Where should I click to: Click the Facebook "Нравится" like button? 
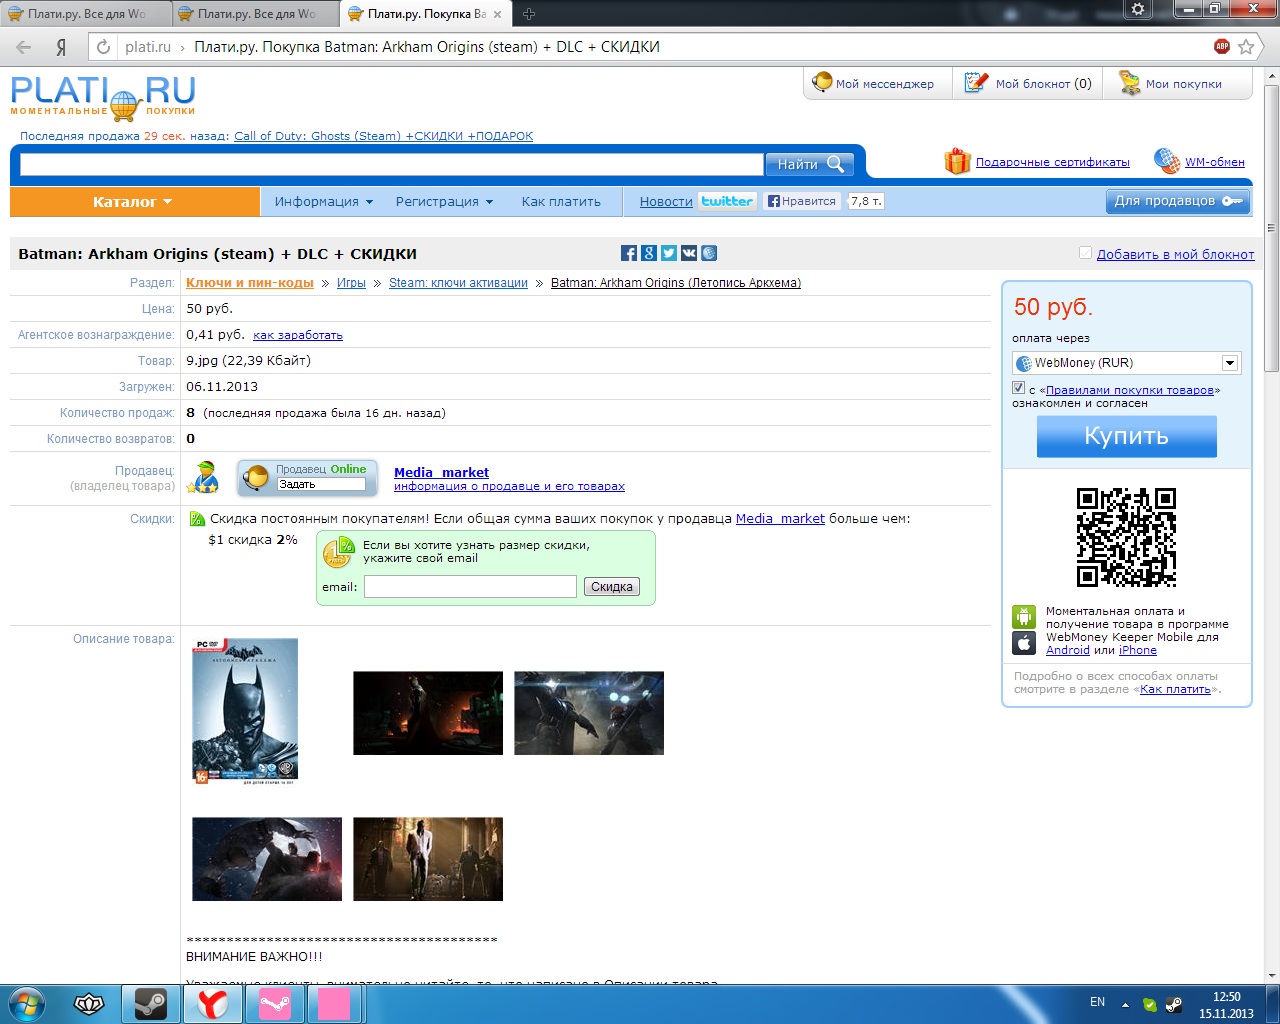click(802, 201)
